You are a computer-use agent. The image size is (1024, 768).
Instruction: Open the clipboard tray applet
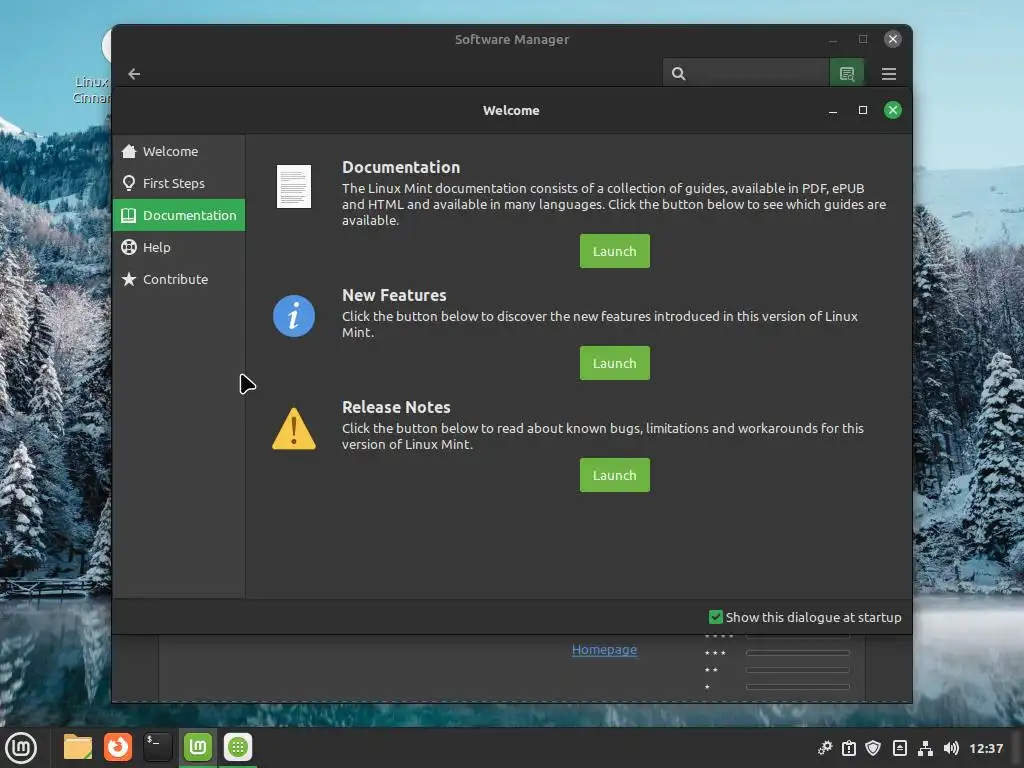pyautogui.click(x=849, y=748)
